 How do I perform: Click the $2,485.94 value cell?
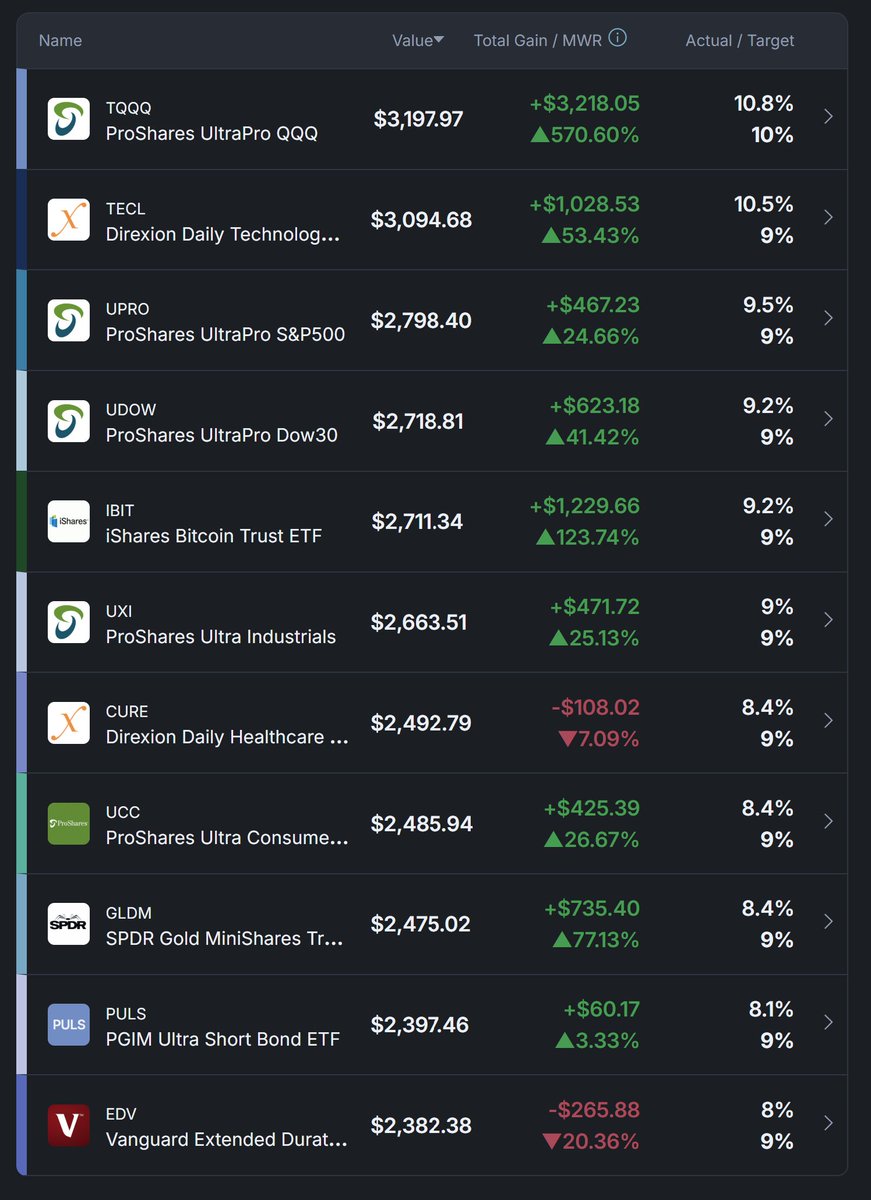tap(422, 824)
